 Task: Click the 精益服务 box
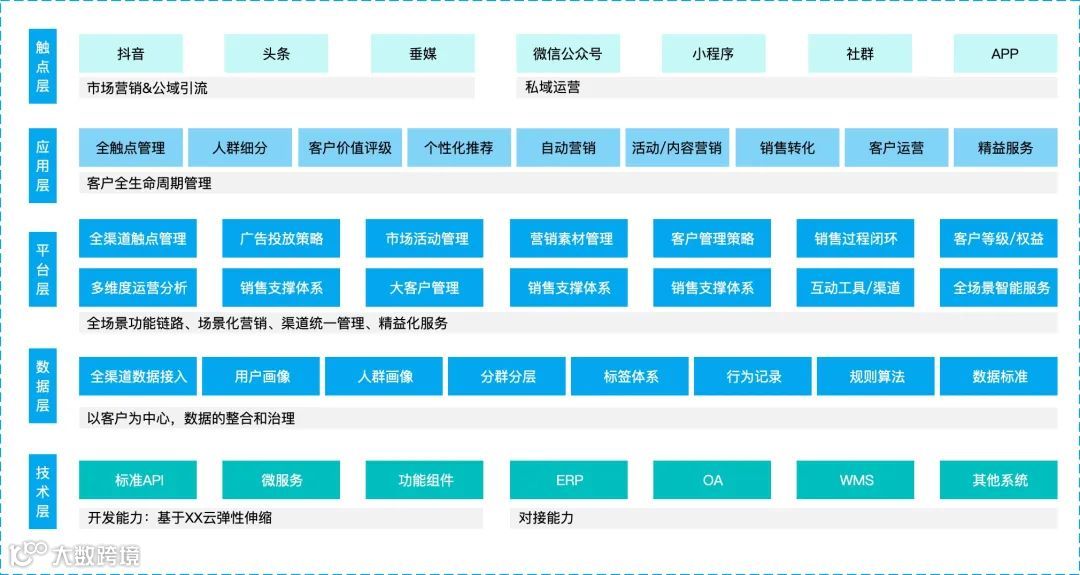(1006, 147)
